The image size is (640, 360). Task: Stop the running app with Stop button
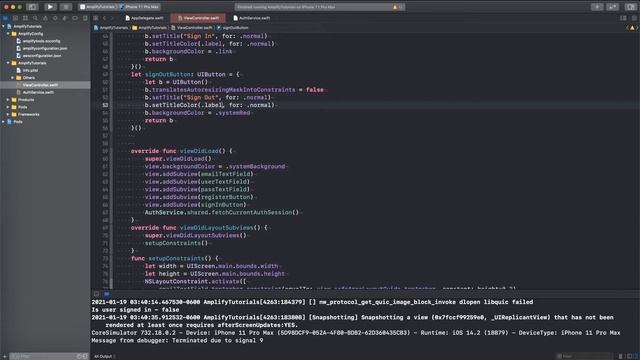[x=66, y=7]
